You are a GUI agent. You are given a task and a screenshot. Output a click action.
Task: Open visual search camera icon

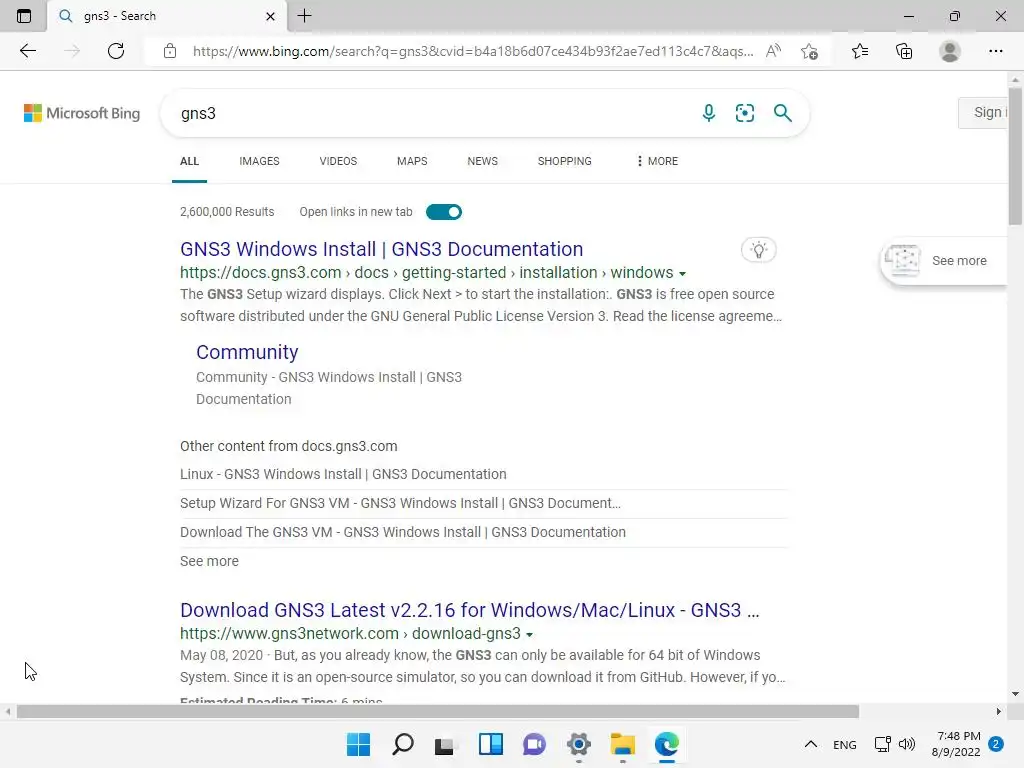pos(744,113)
